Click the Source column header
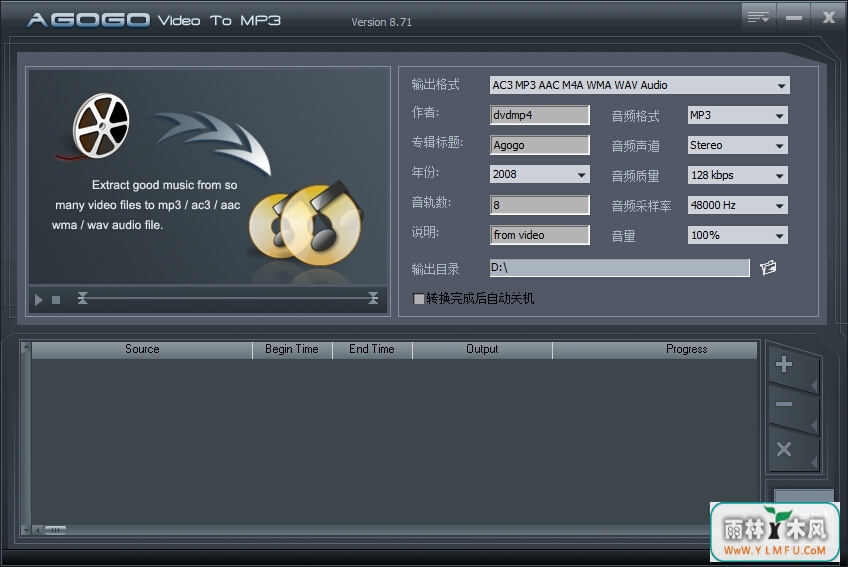 coord(142,350)
